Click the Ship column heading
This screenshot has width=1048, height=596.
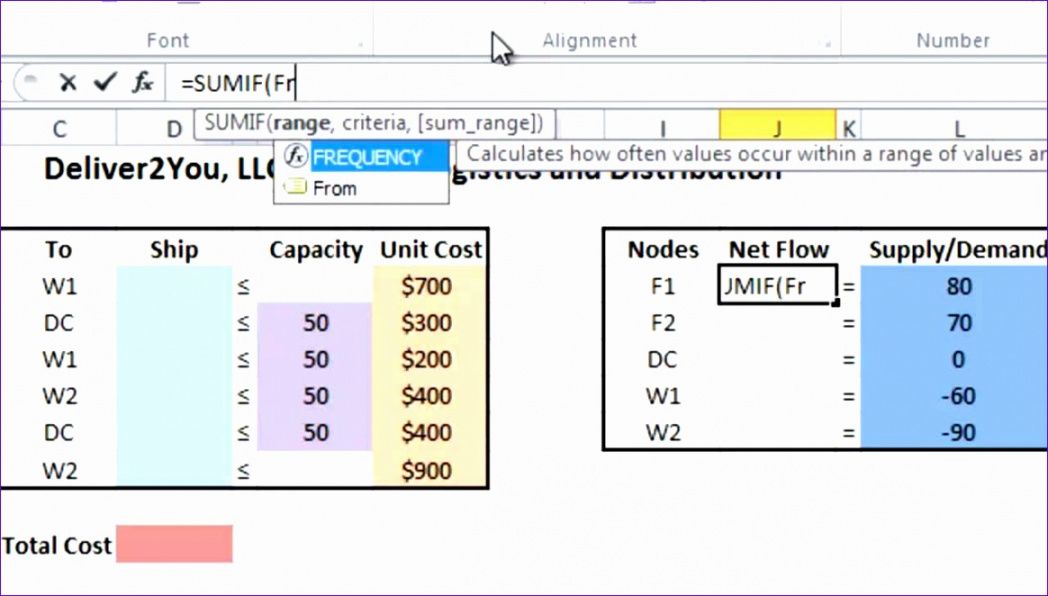(174, 249)
